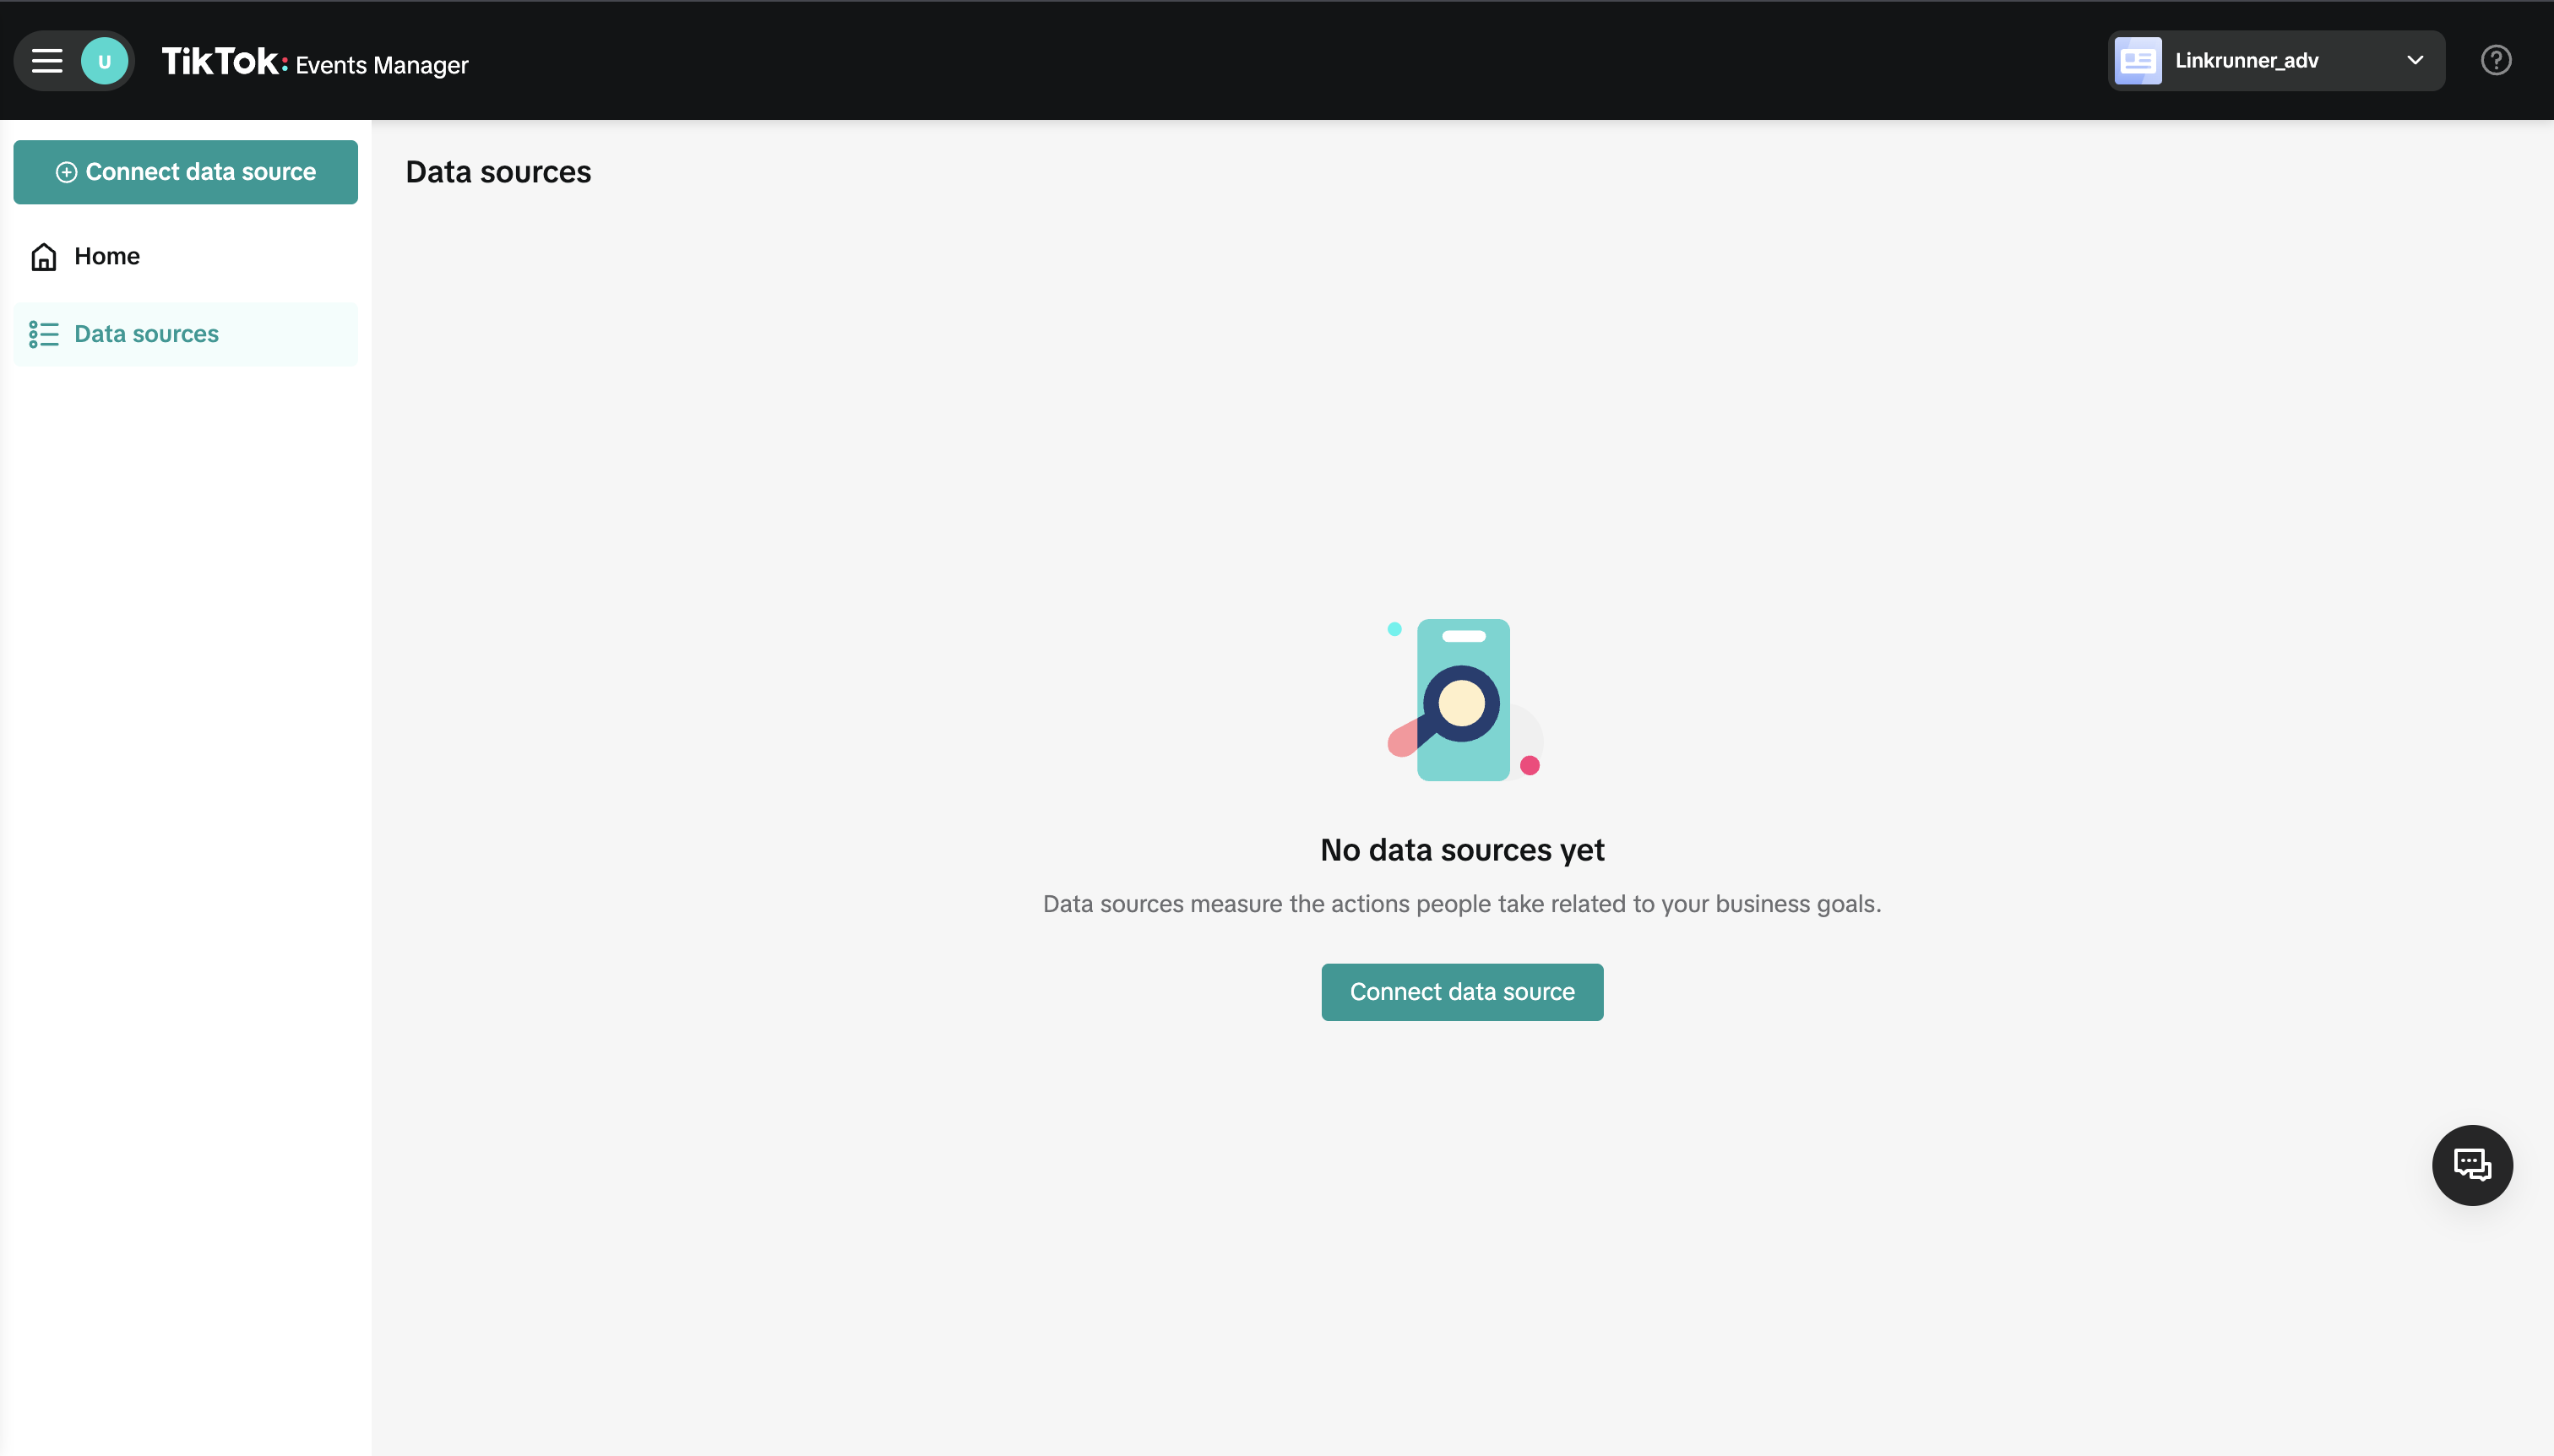Click the TikTok logo
Screen dimensions: 2554x1456
coord(222,61)
